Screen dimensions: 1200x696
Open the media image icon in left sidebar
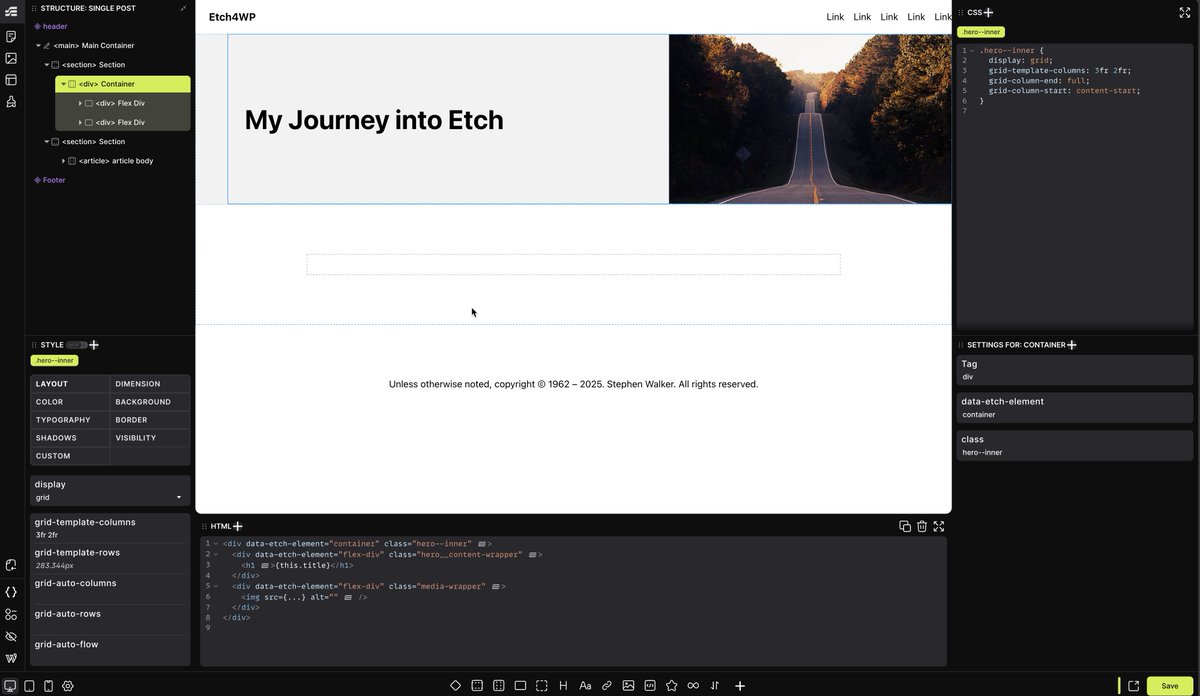(x=11, y=59)
